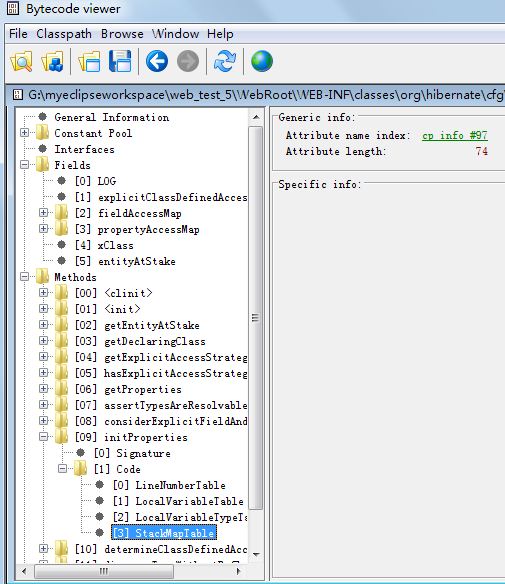This screenshot has width=505, height=584.
Task: Click the Methods folder icon
Action: click(x=42, y=277)
